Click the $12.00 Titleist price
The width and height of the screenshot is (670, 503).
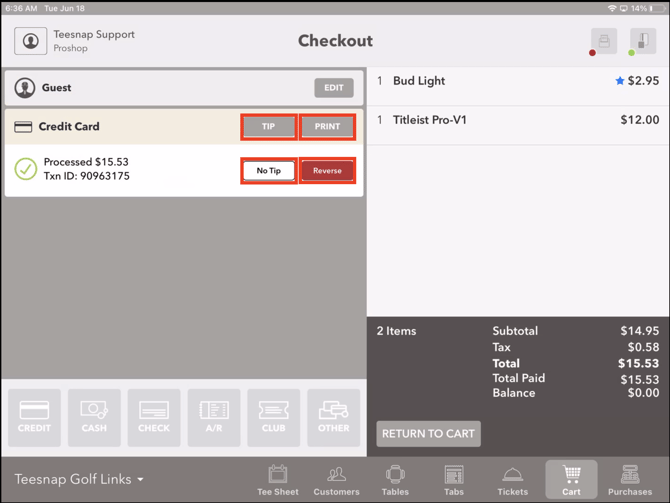tap(640, 120)
